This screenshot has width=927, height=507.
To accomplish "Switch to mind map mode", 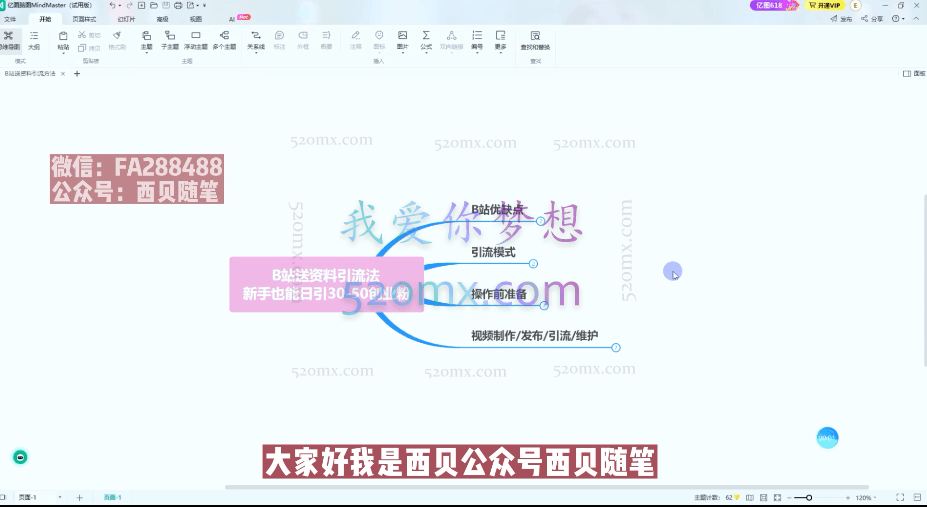I will point(9,40).
